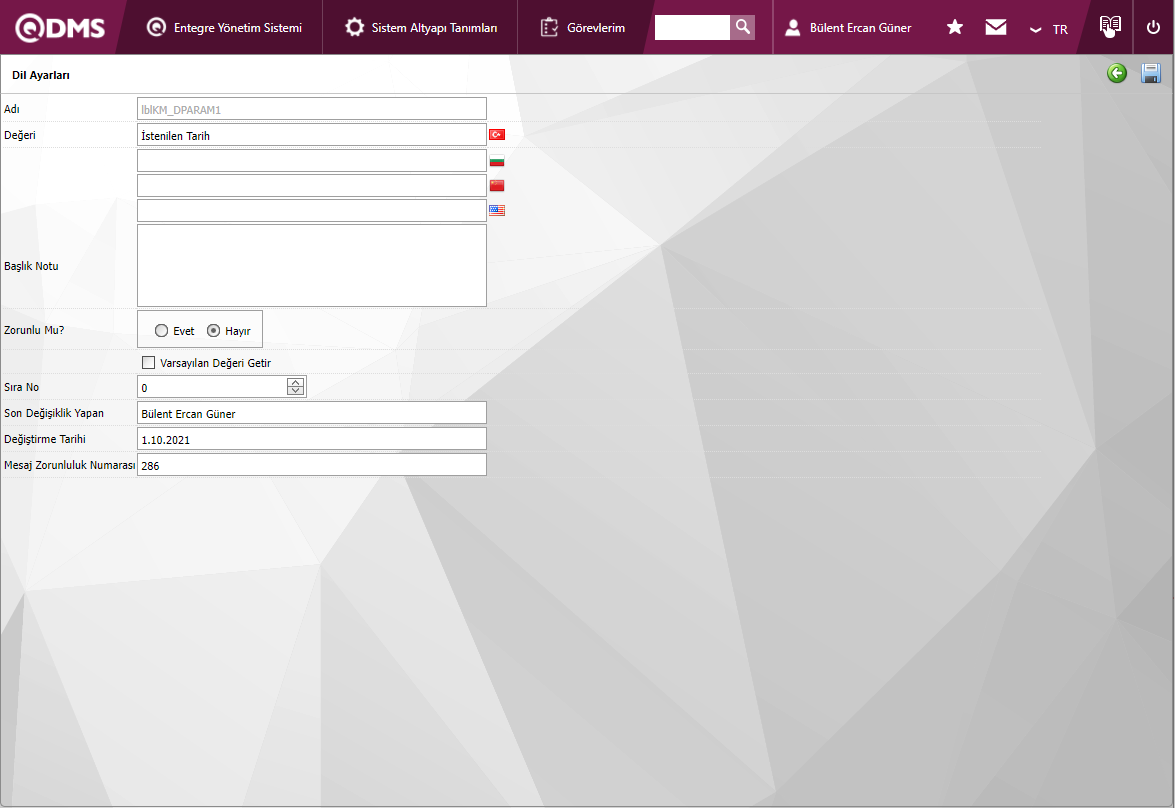The width and height of the screenshot is (1175, 808).
Task: Click the Entegre Yönetim Sistemi circle icon
Action: [x=156, y=27]
